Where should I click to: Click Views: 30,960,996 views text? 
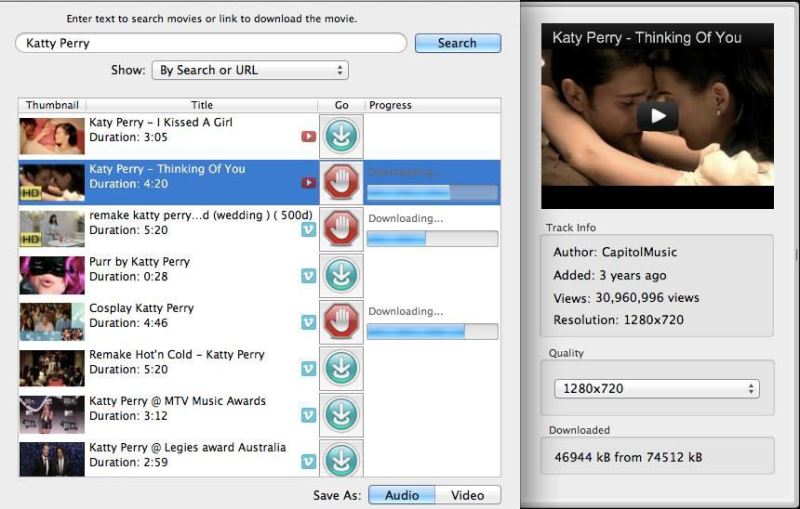pyautogui.click(x=627, y=298)
